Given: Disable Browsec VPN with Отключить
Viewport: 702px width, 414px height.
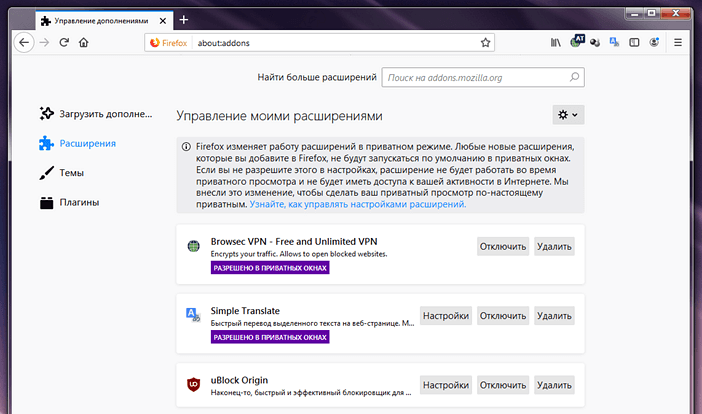Looking at the screenshot, I should (x=503, y=247).
